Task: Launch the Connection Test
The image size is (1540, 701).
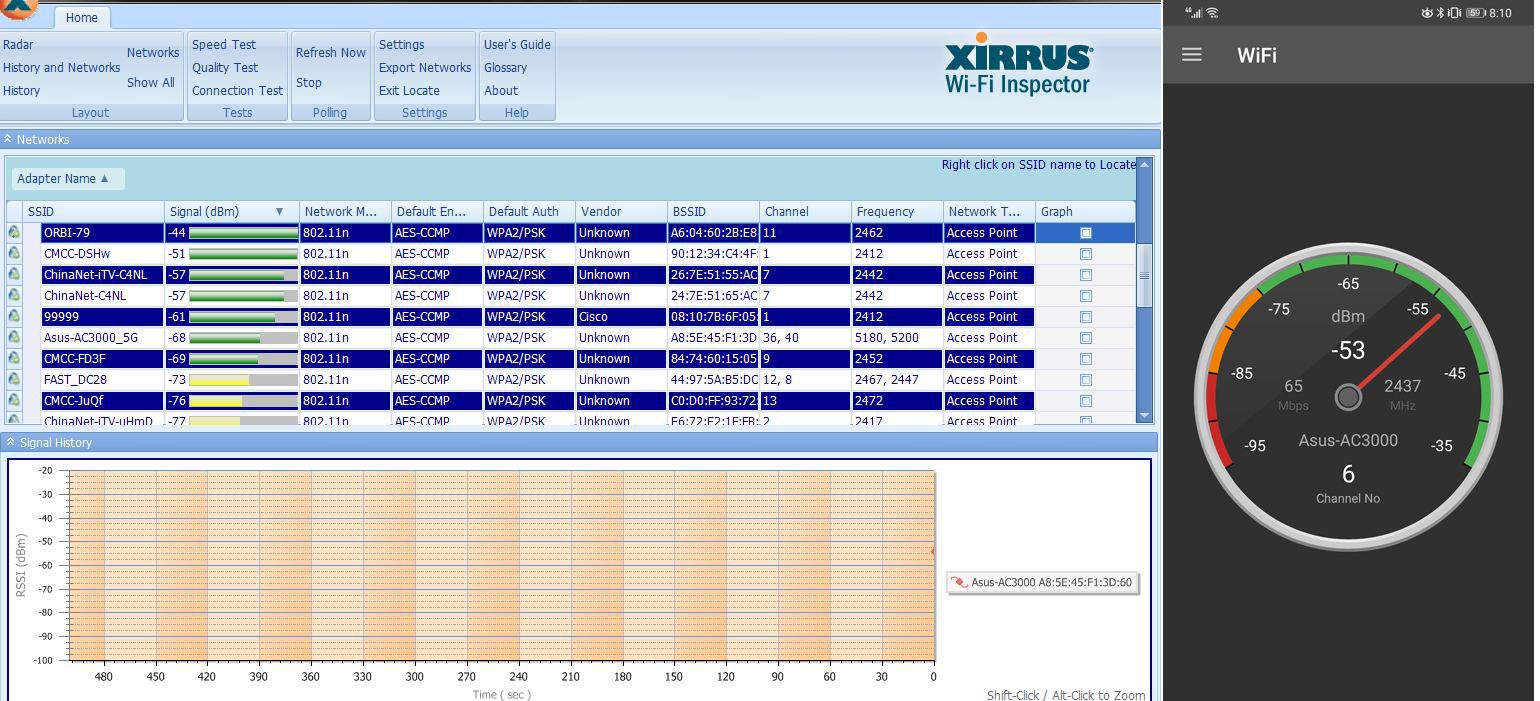Action: [x=237, y=91]
